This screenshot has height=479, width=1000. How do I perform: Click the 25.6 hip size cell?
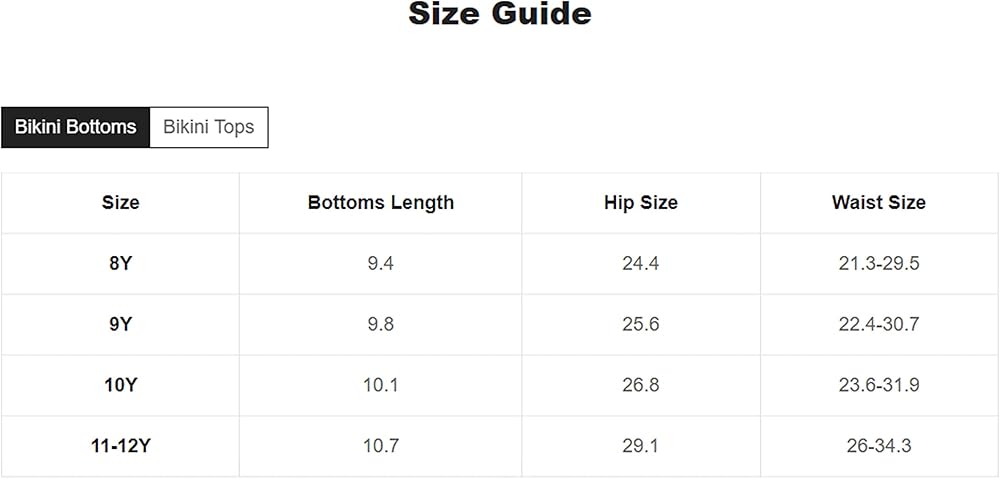640,324
